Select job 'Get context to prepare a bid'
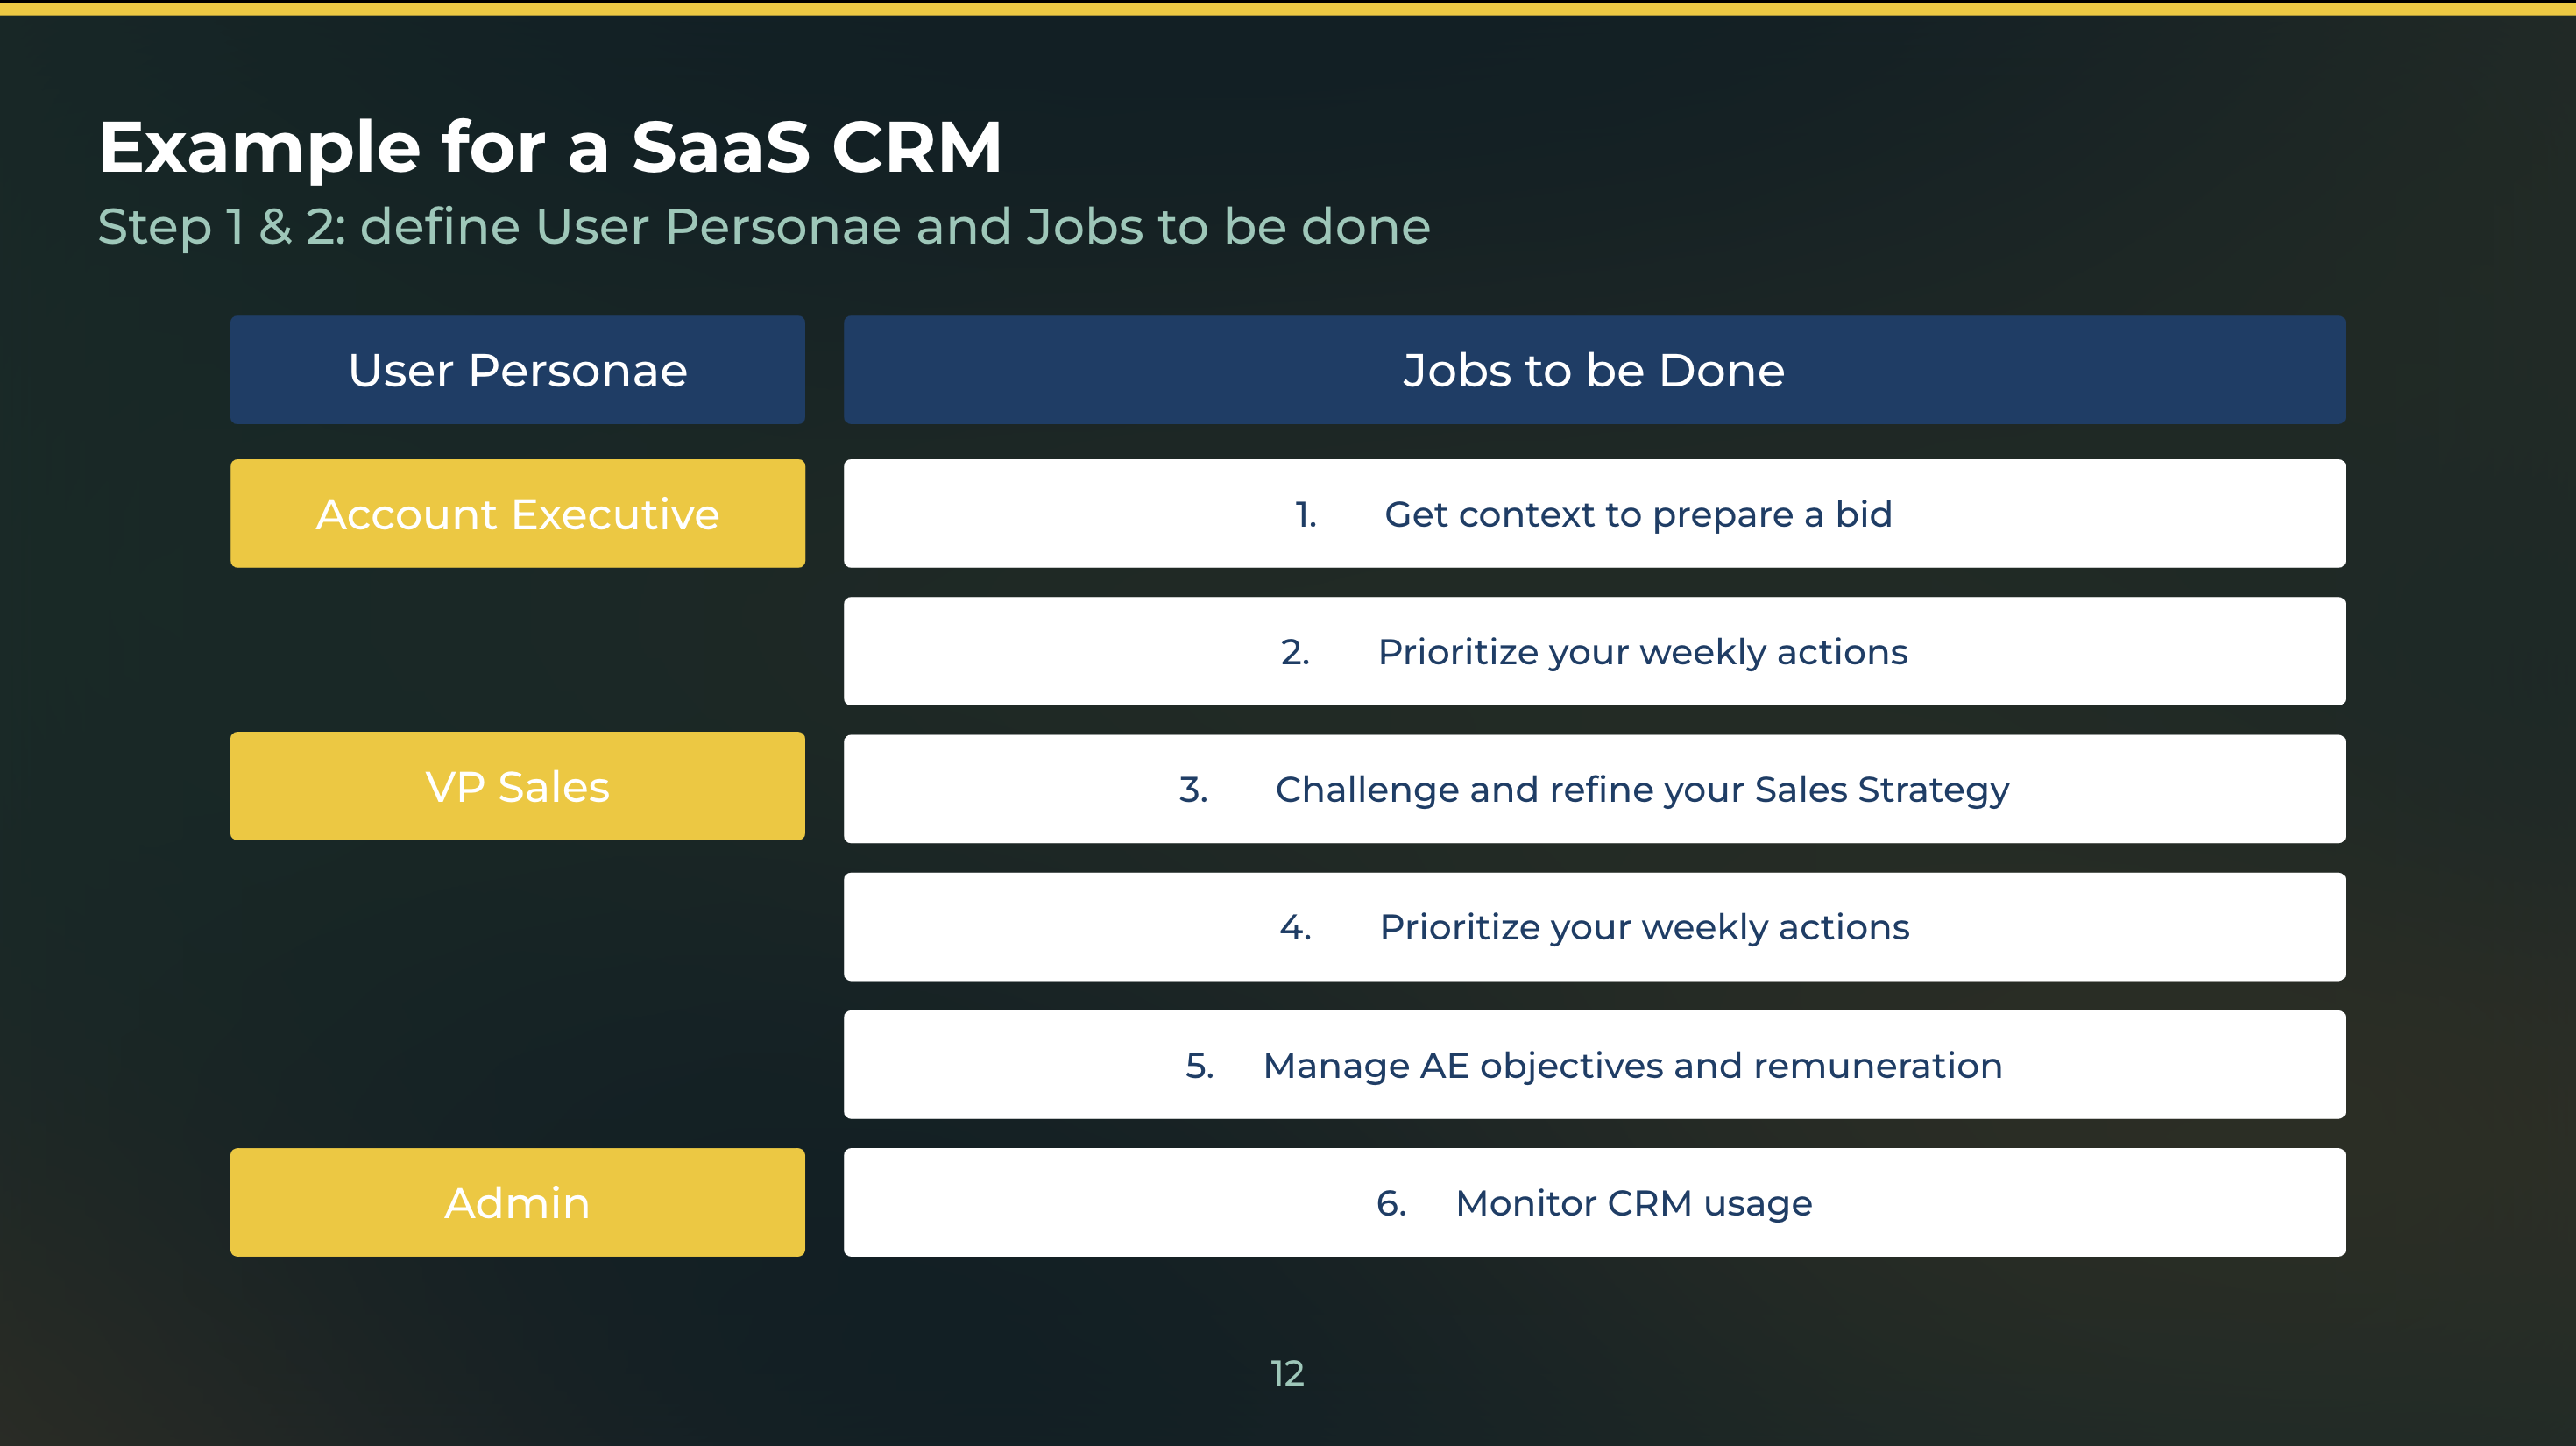 pos(1594,513)
